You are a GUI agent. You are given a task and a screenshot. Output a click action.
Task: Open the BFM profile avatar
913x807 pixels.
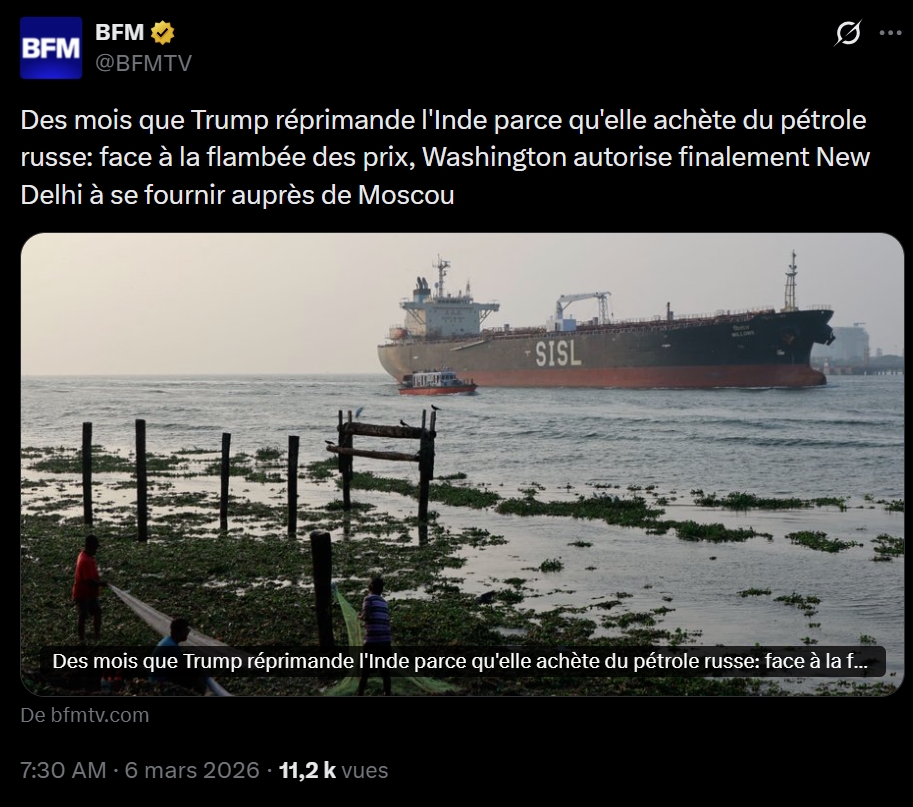click(x=51, y=48)
